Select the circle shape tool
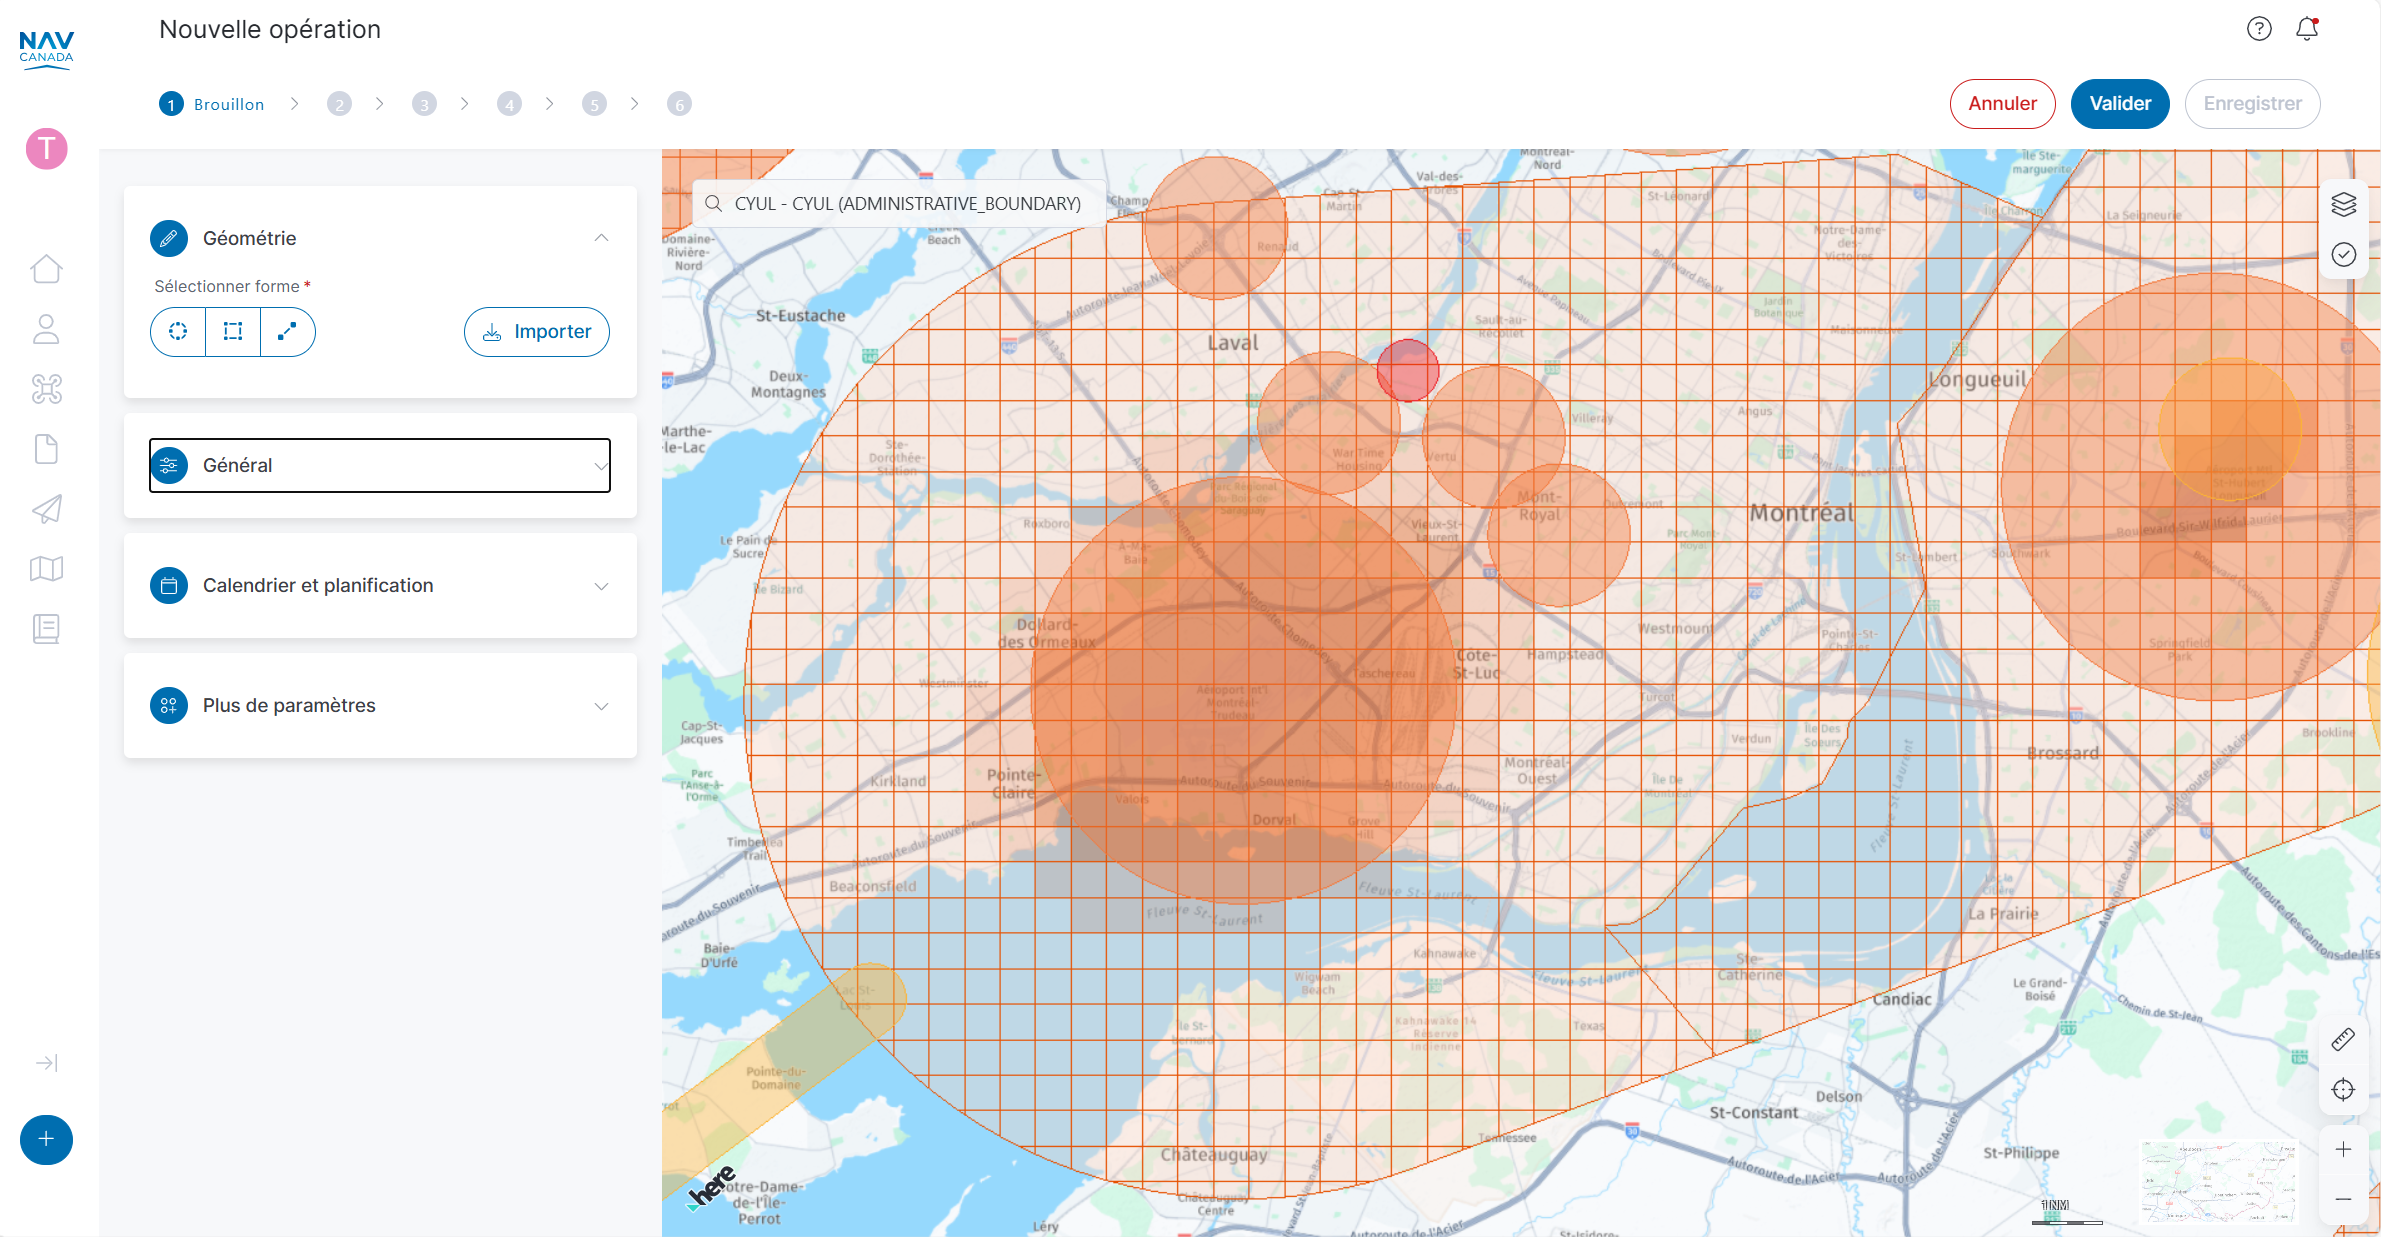This screenshot has height=1237, width=2381. click(x=178, y=332)
